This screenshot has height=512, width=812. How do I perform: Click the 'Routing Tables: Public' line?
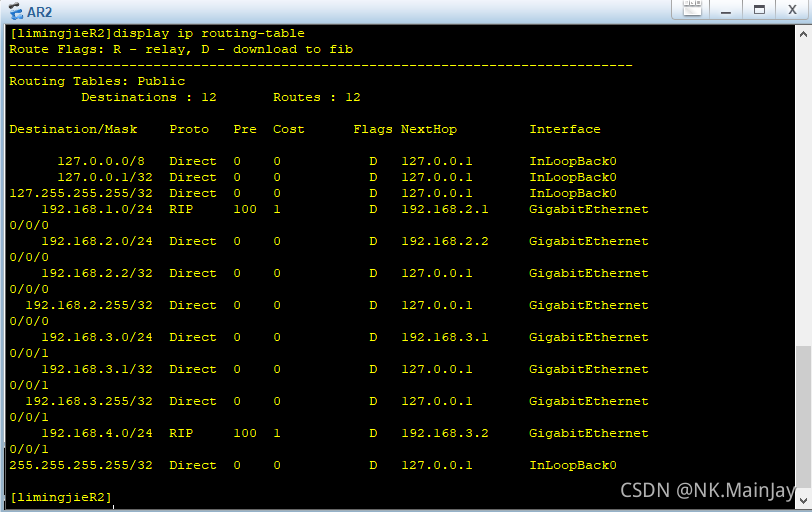(x=97, y=81)
